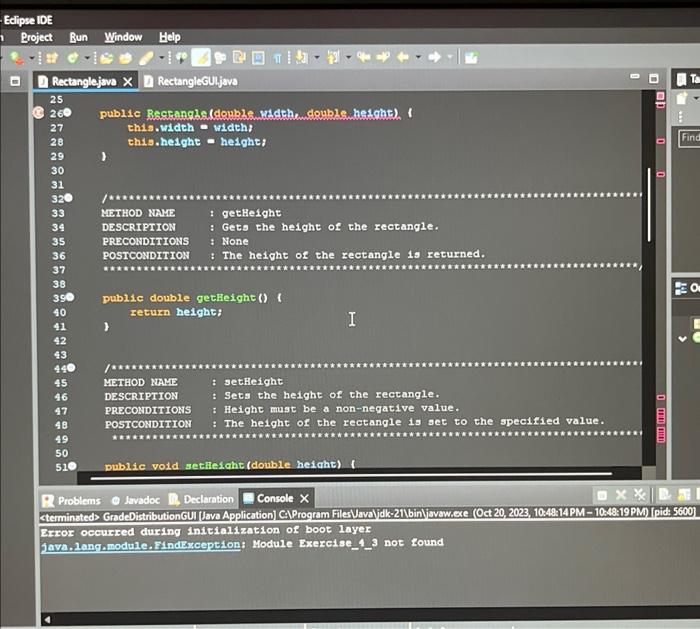700x629 pixels.
Task: Click the Remove Launch console icon
Action: (x=621, y=495)
